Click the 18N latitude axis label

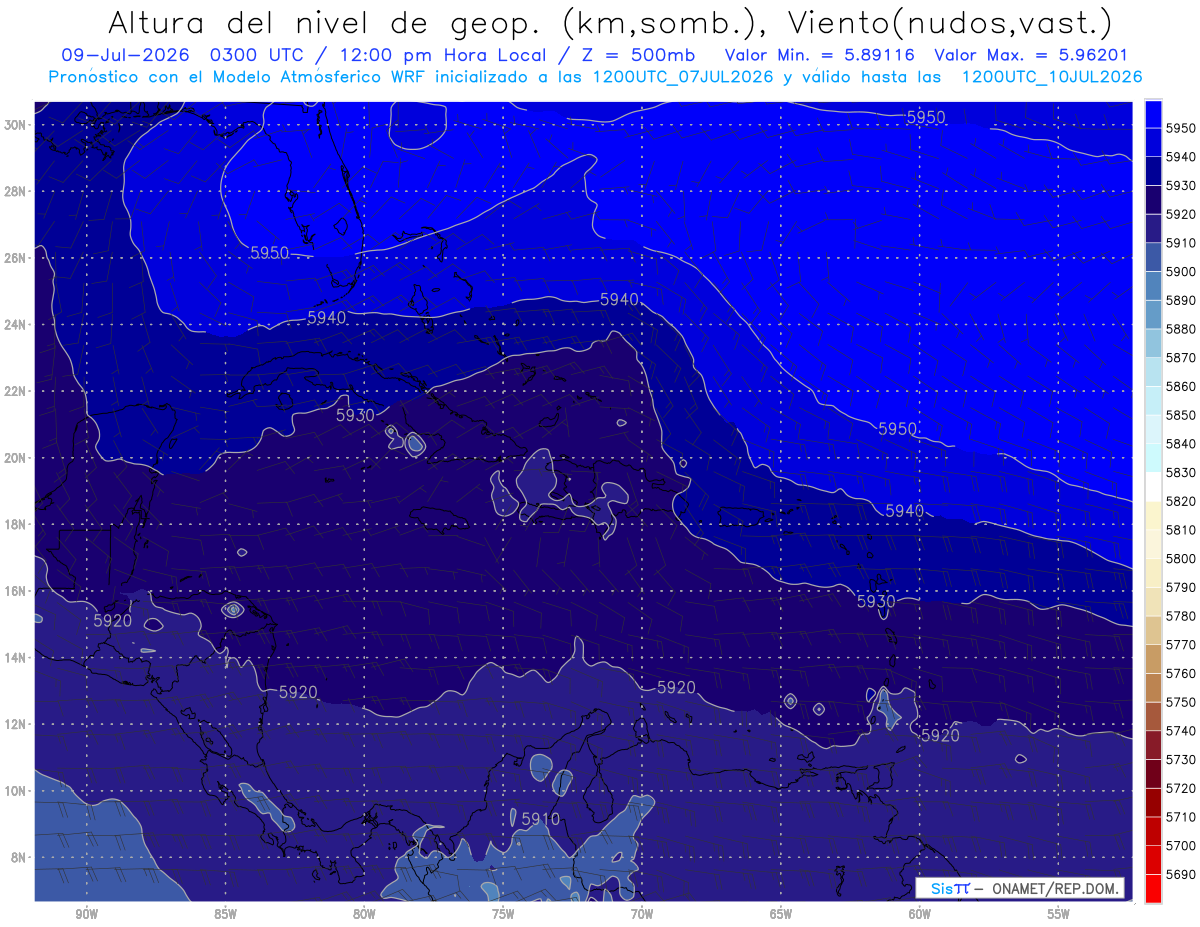(14, 524)
